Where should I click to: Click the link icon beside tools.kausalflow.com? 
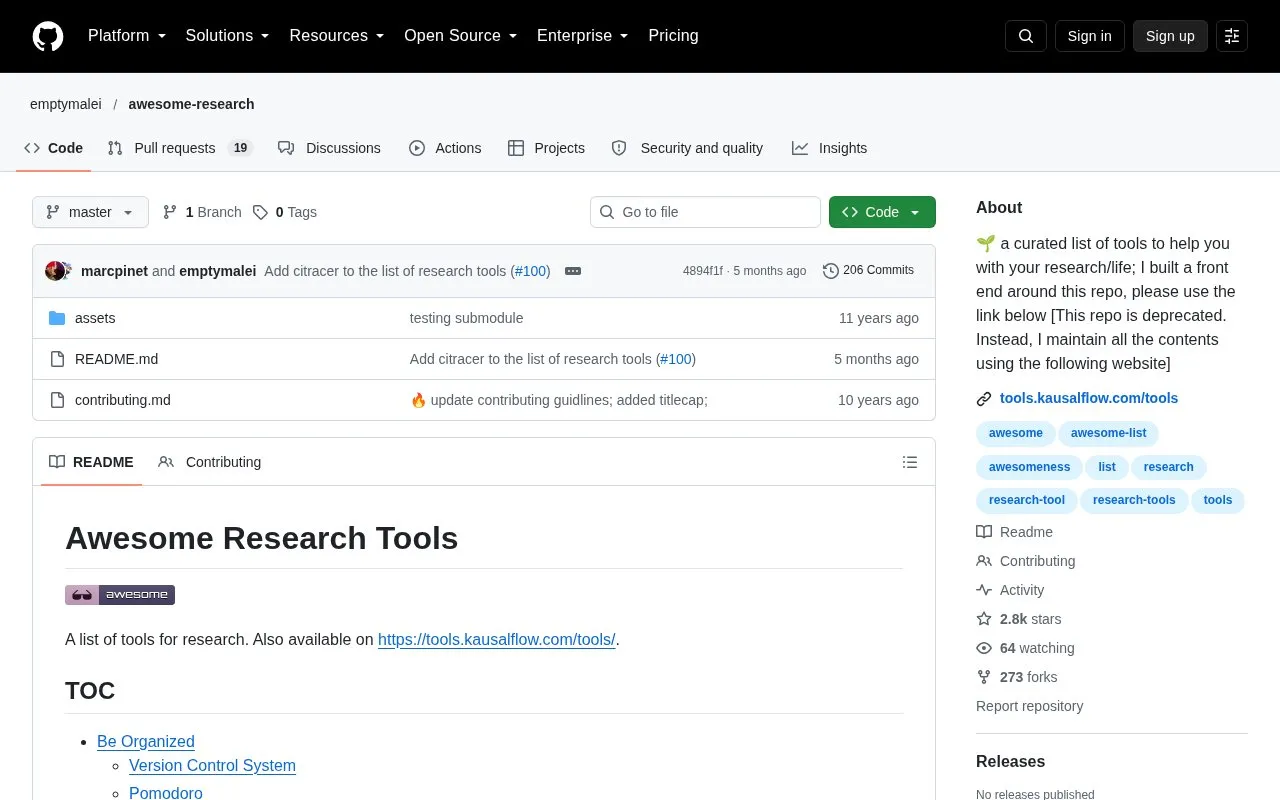point(984,399)
